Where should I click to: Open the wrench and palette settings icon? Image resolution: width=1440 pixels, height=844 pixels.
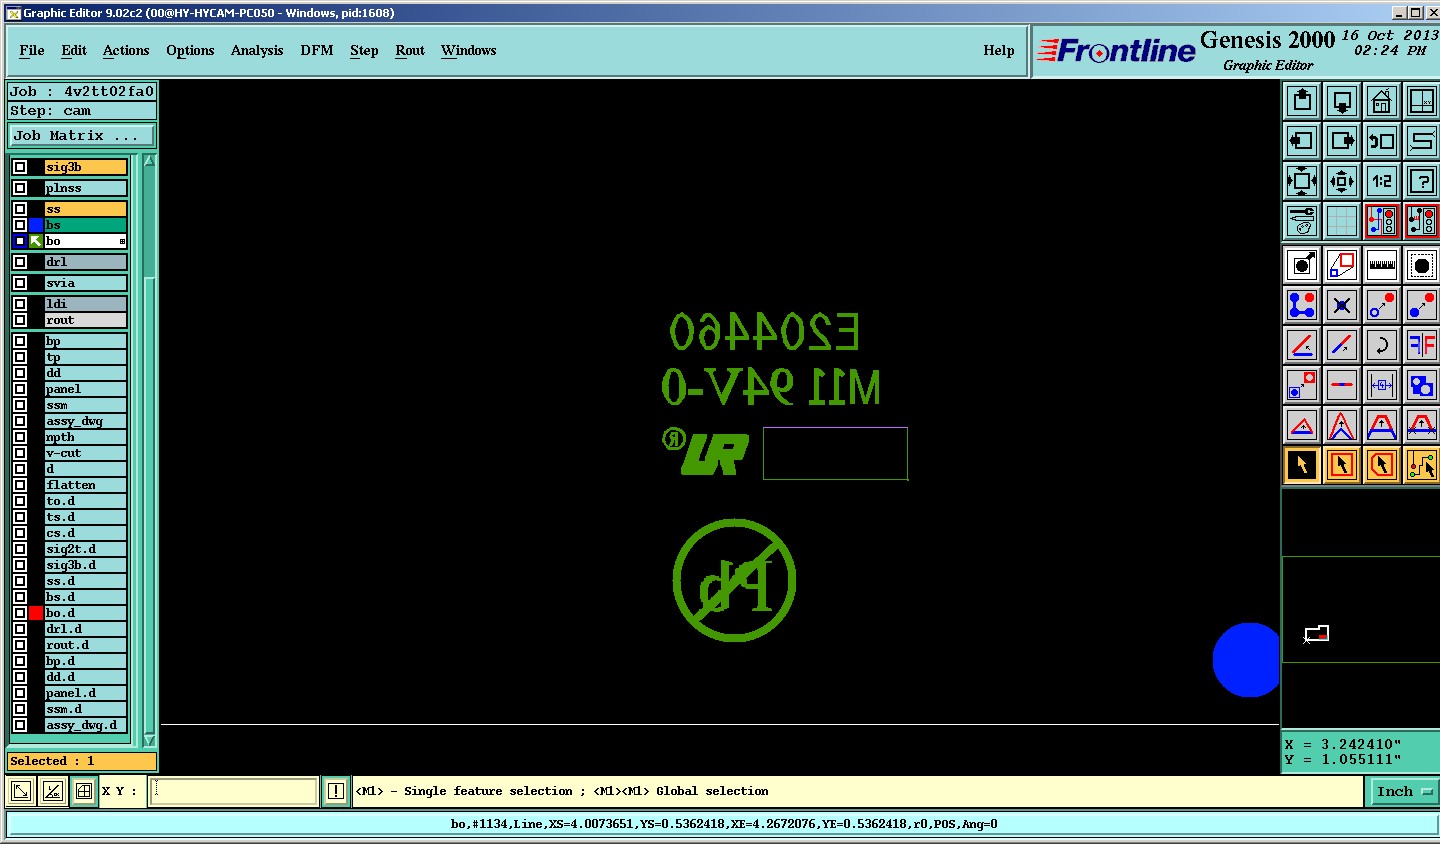click(1302, 221)
